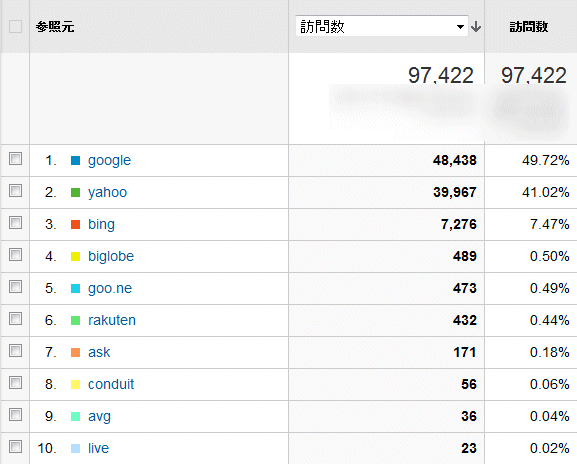Click the green yahoo color swatch
This screenshot has width=577, height=464.
tap(75, 192)
